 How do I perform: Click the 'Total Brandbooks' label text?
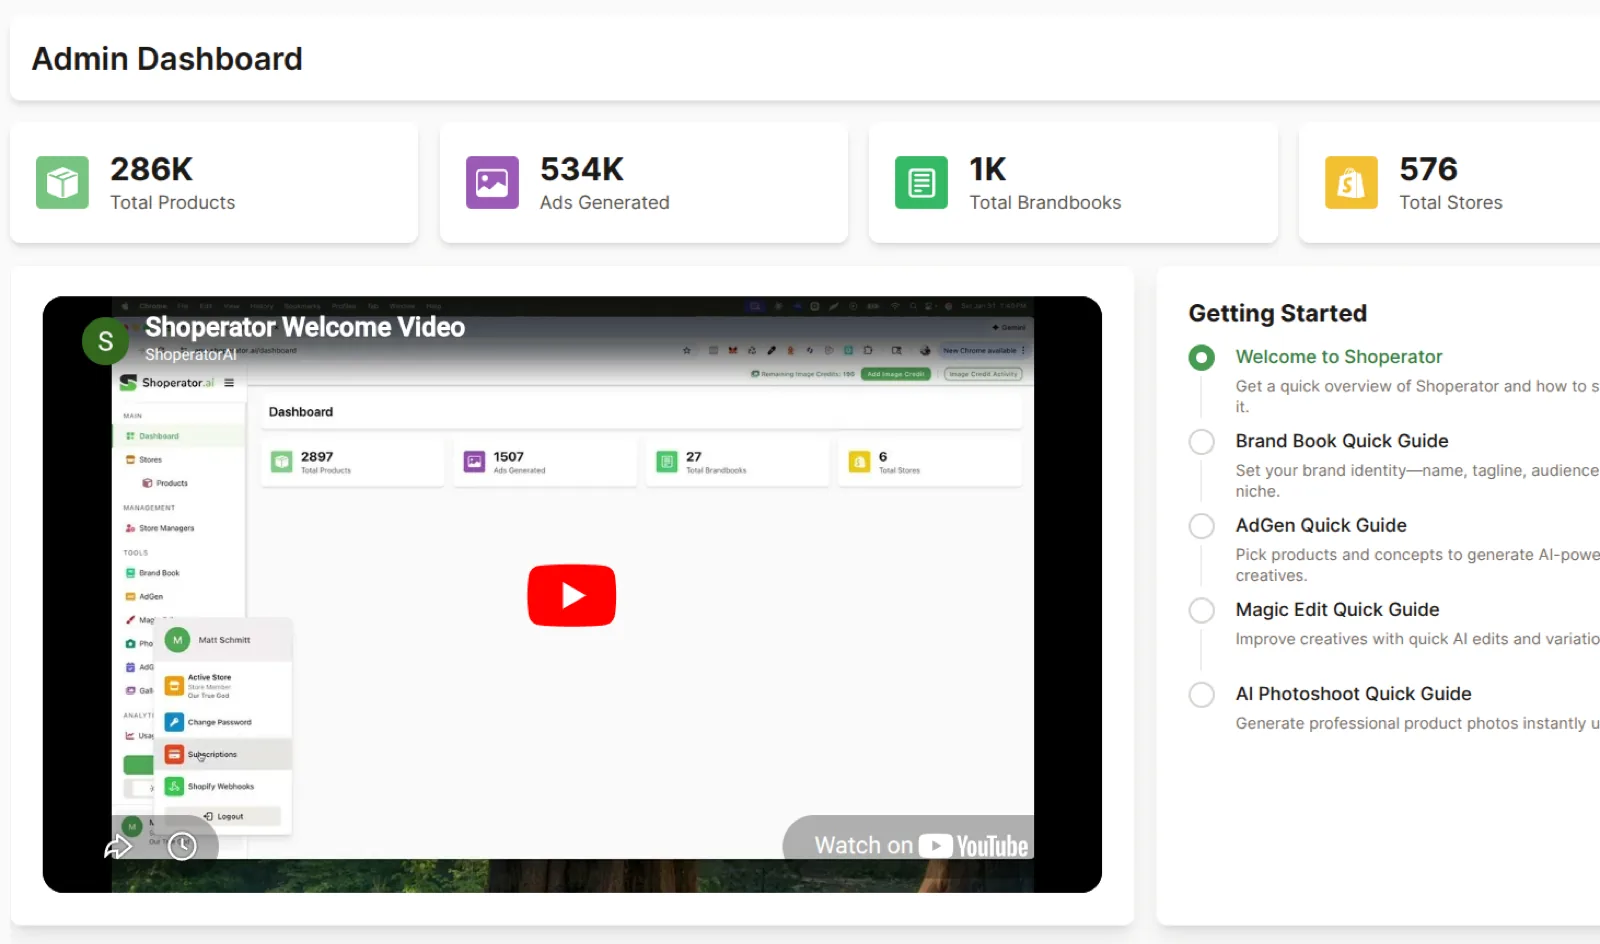(x=1045, y=203)
